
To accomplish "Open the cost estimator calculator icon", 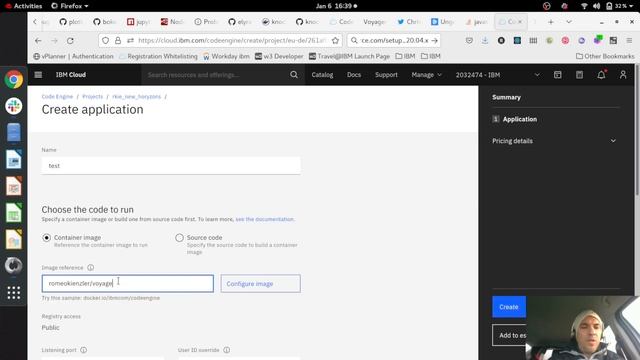I will pyautogui.click(x=579, y=75).
